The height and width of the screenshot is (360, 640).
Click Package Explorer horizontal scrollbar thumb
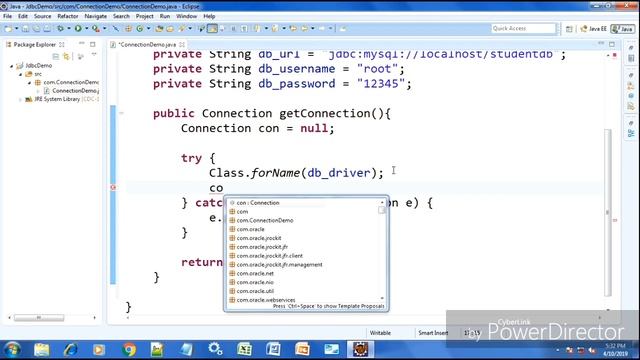coord(39,318)
